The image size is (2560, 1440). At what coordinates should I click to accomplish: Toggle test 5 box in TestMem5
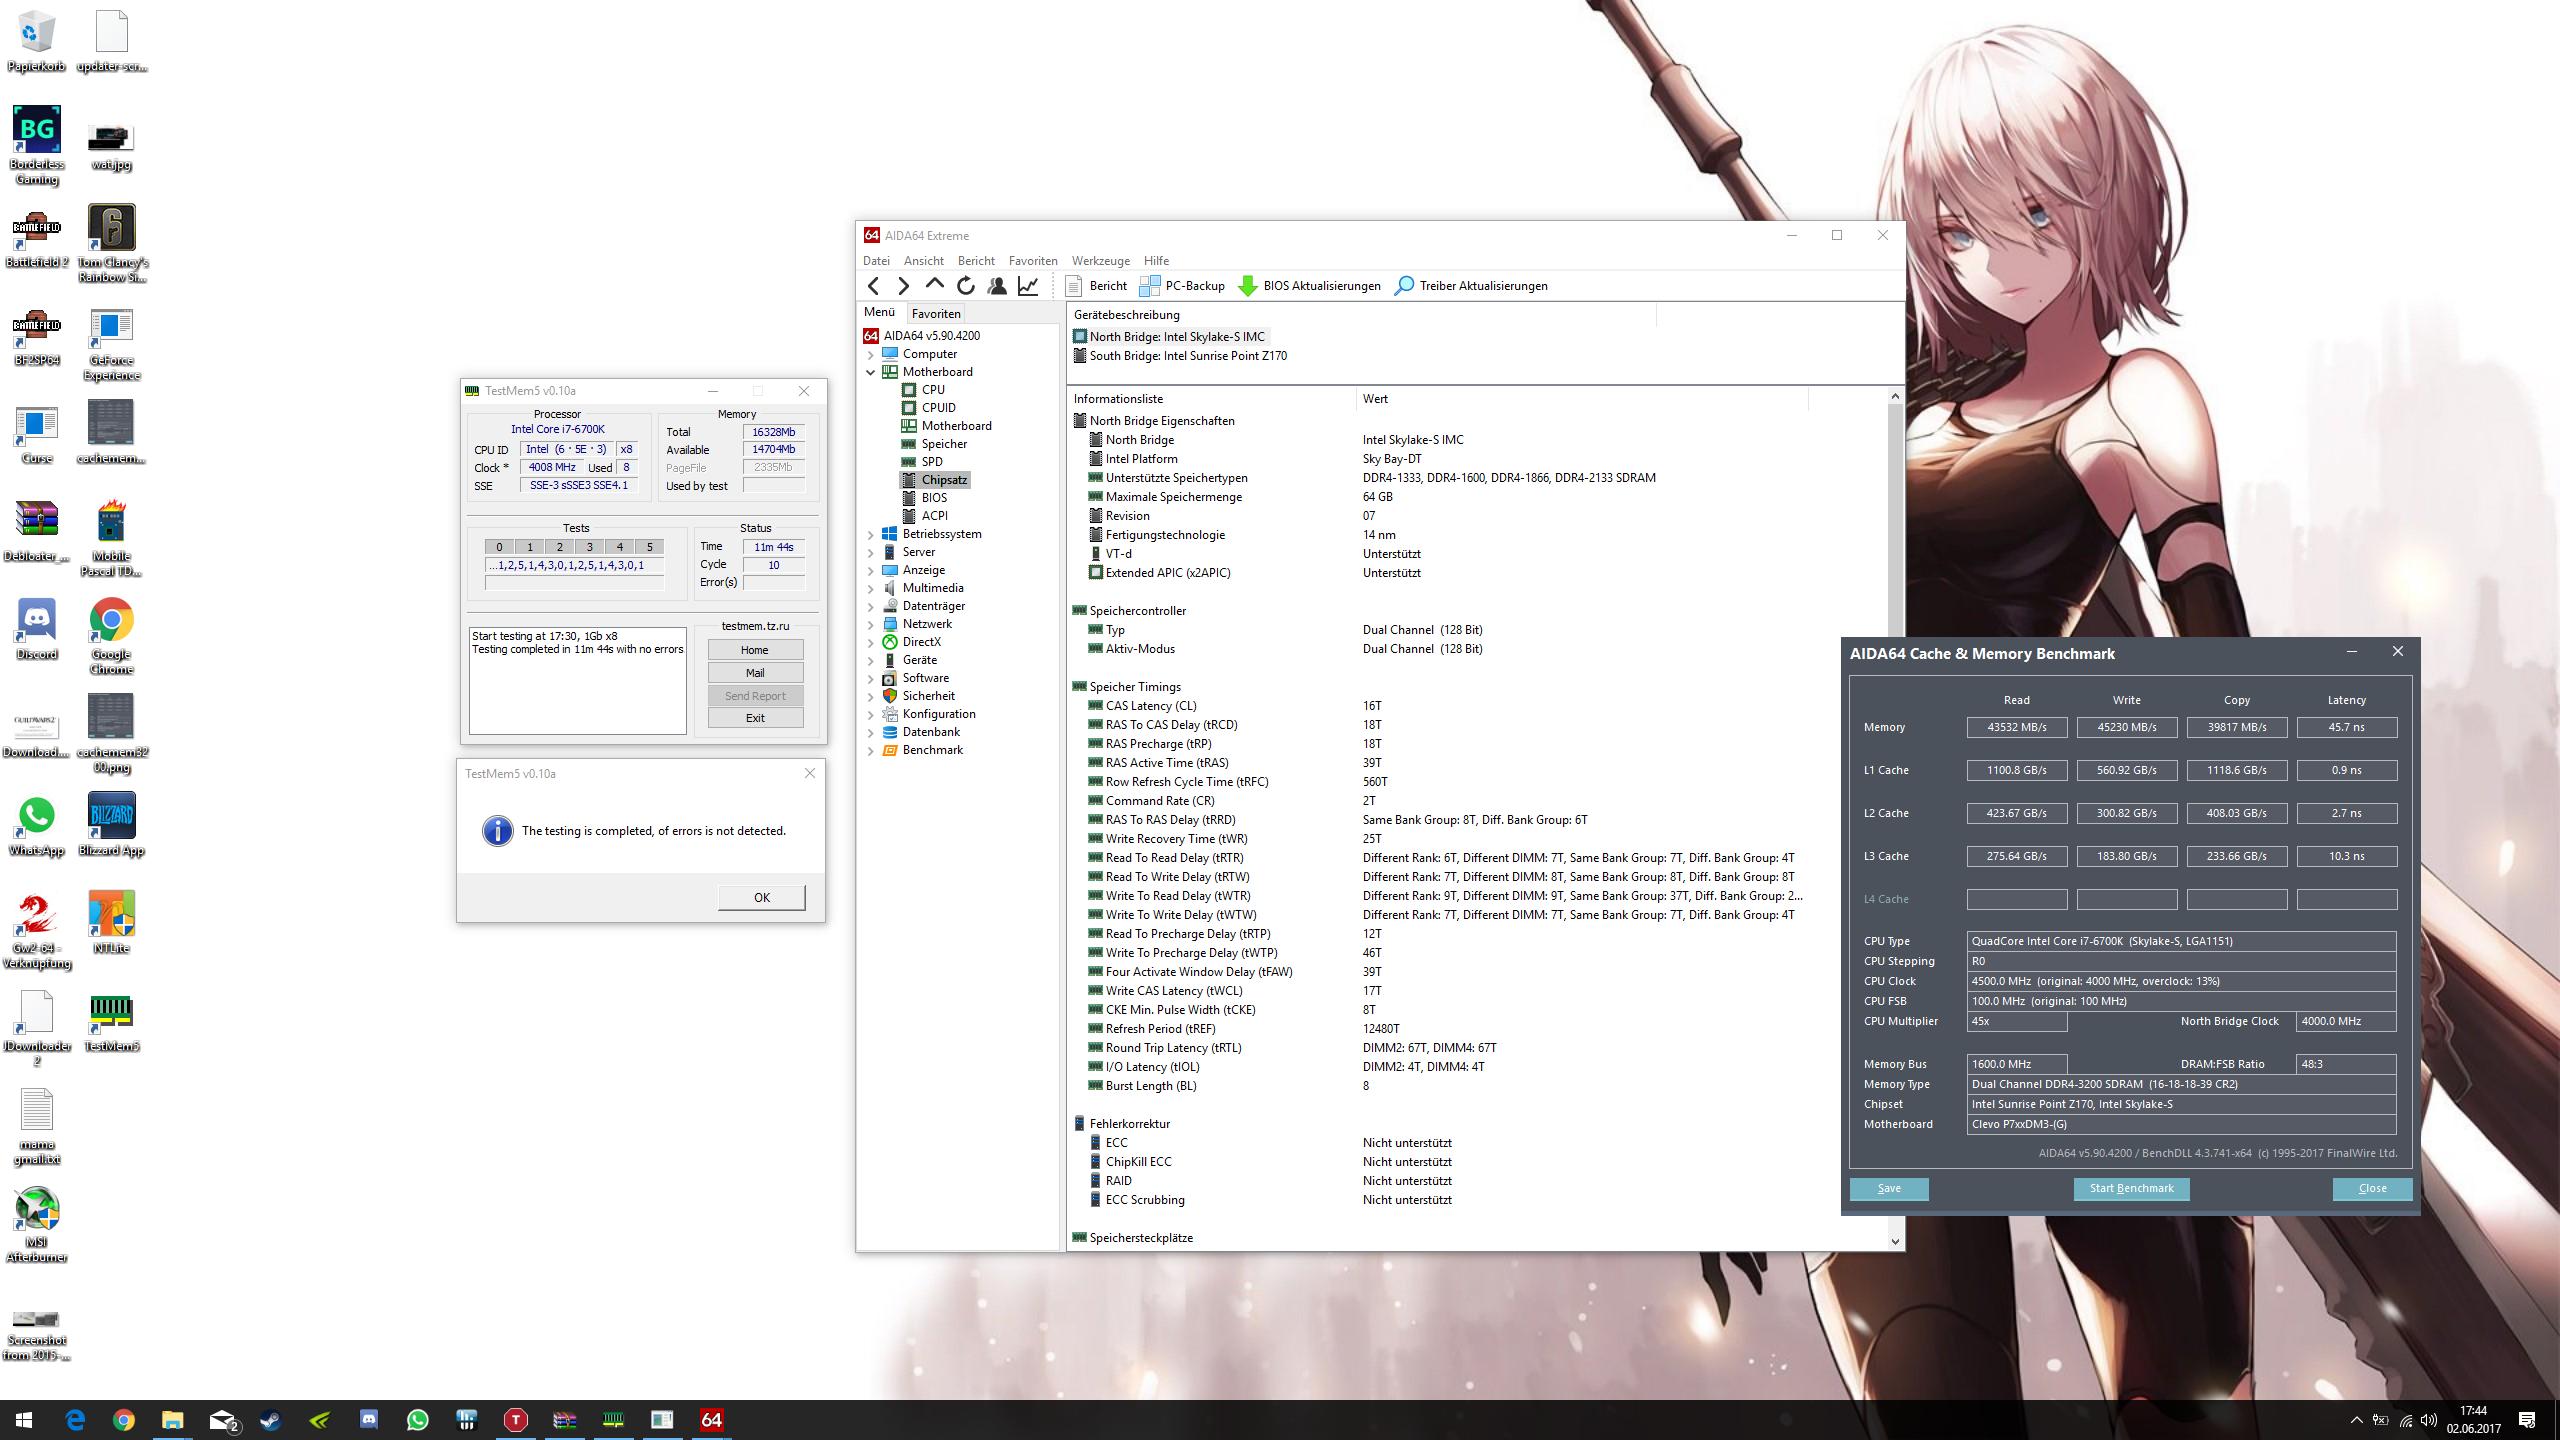click(x=649, y=547)
